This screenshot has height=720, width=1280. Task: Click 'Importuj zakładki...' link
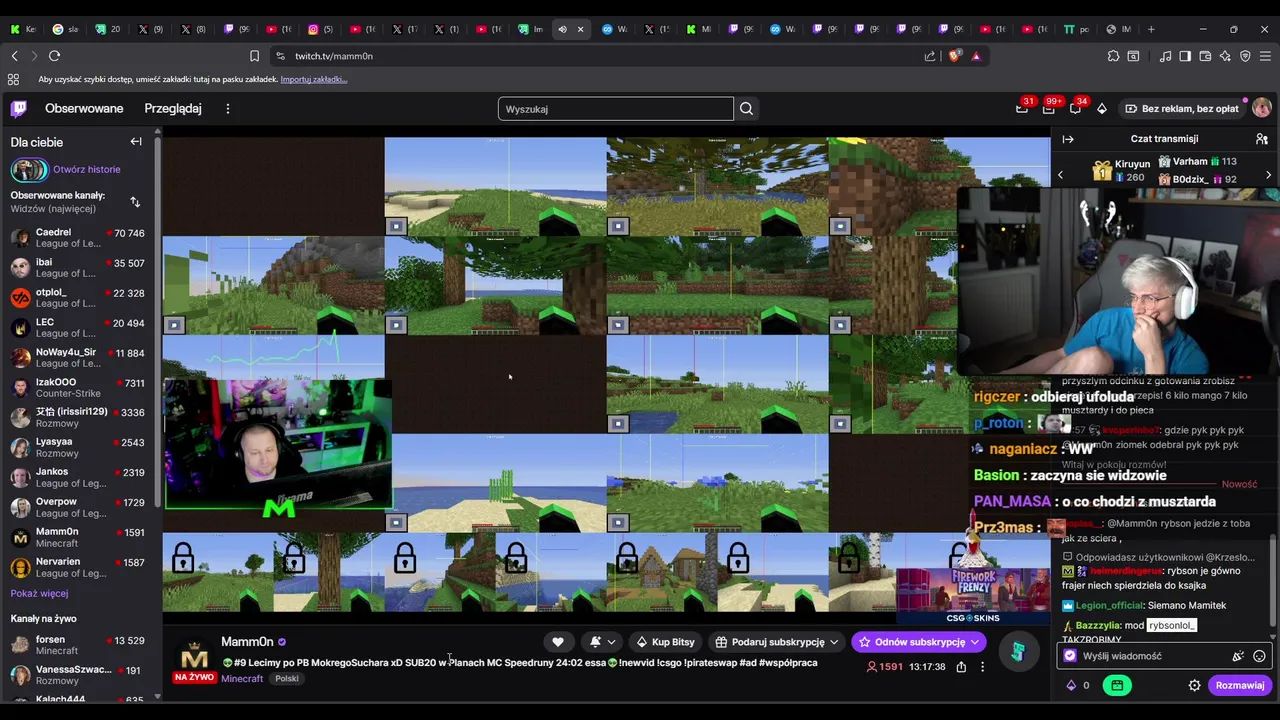tap(314, 79)
